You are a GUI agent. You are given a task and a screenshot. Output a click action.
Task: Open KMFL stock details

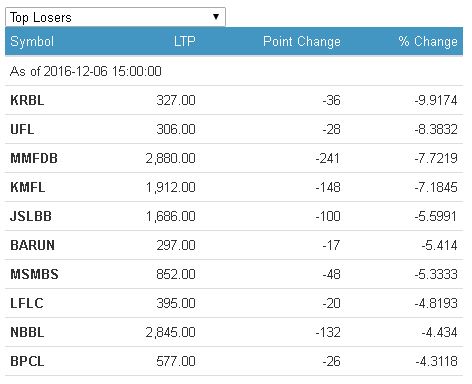(28, 187)
